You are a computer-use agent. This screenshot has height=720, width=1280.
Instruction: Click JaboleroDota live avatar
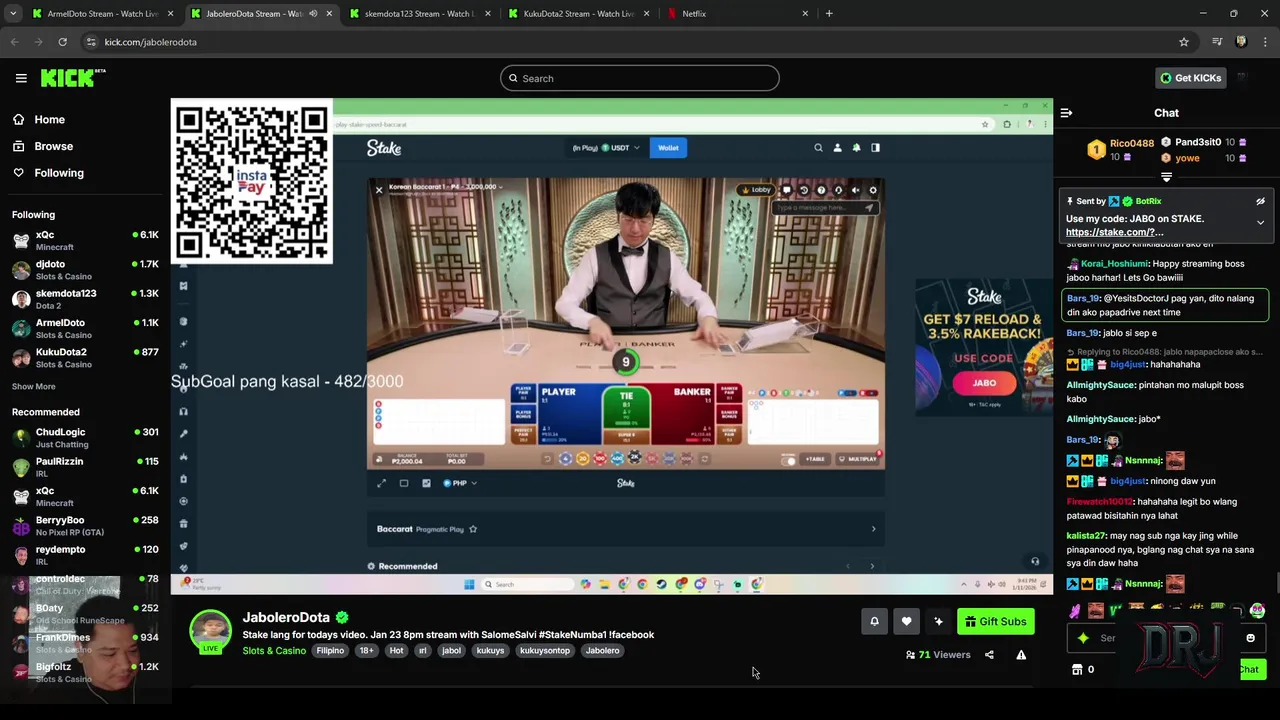(x=210, y=632)
